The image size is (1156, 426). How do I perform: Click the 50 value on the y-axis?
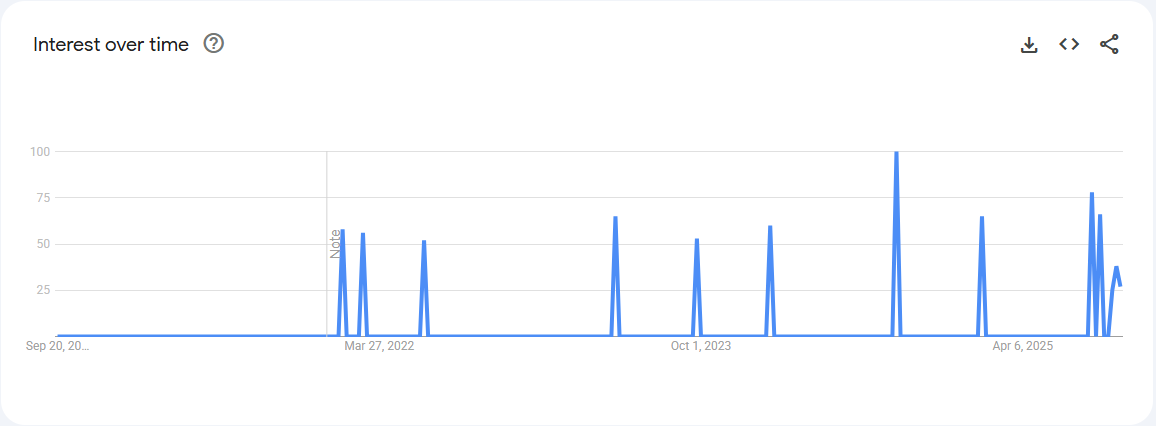pos(42,244)
